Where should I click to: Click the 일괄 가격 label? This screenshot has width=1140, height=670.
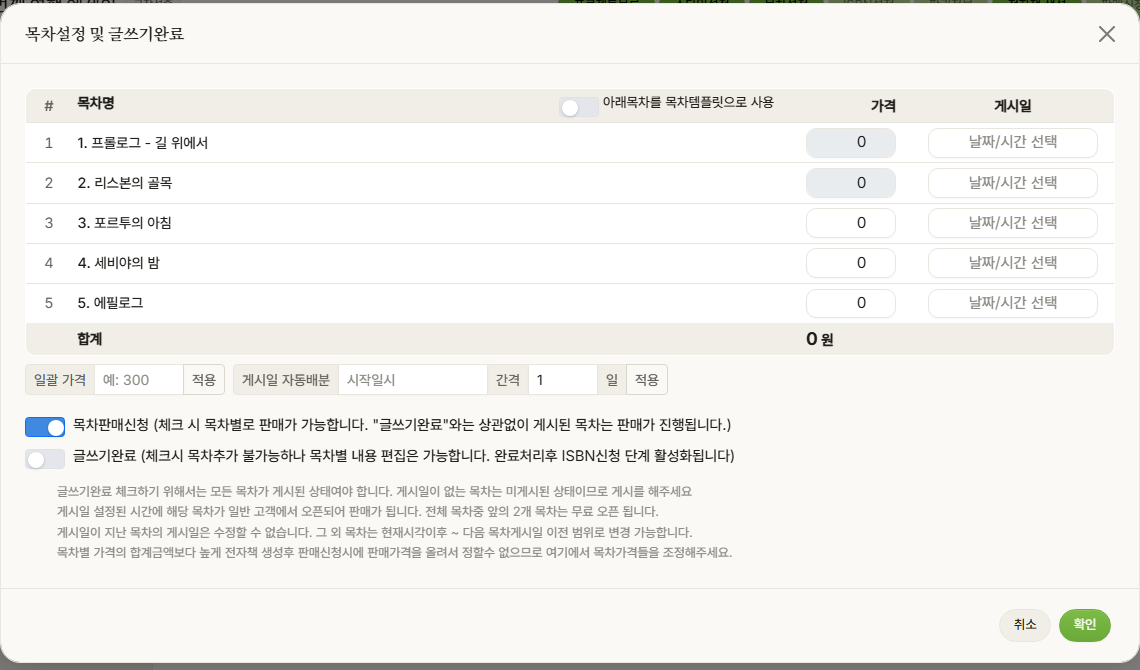(60, 380)
